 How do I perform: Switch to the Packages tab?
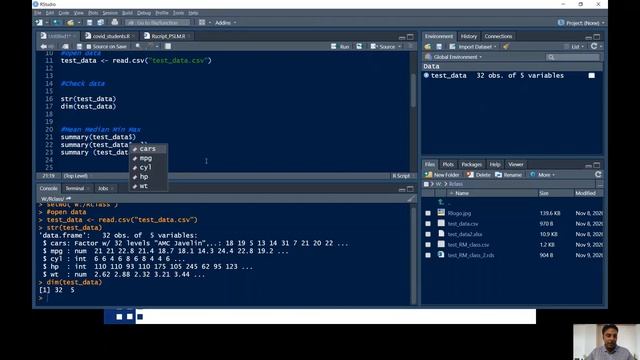[x=471, y=164]
